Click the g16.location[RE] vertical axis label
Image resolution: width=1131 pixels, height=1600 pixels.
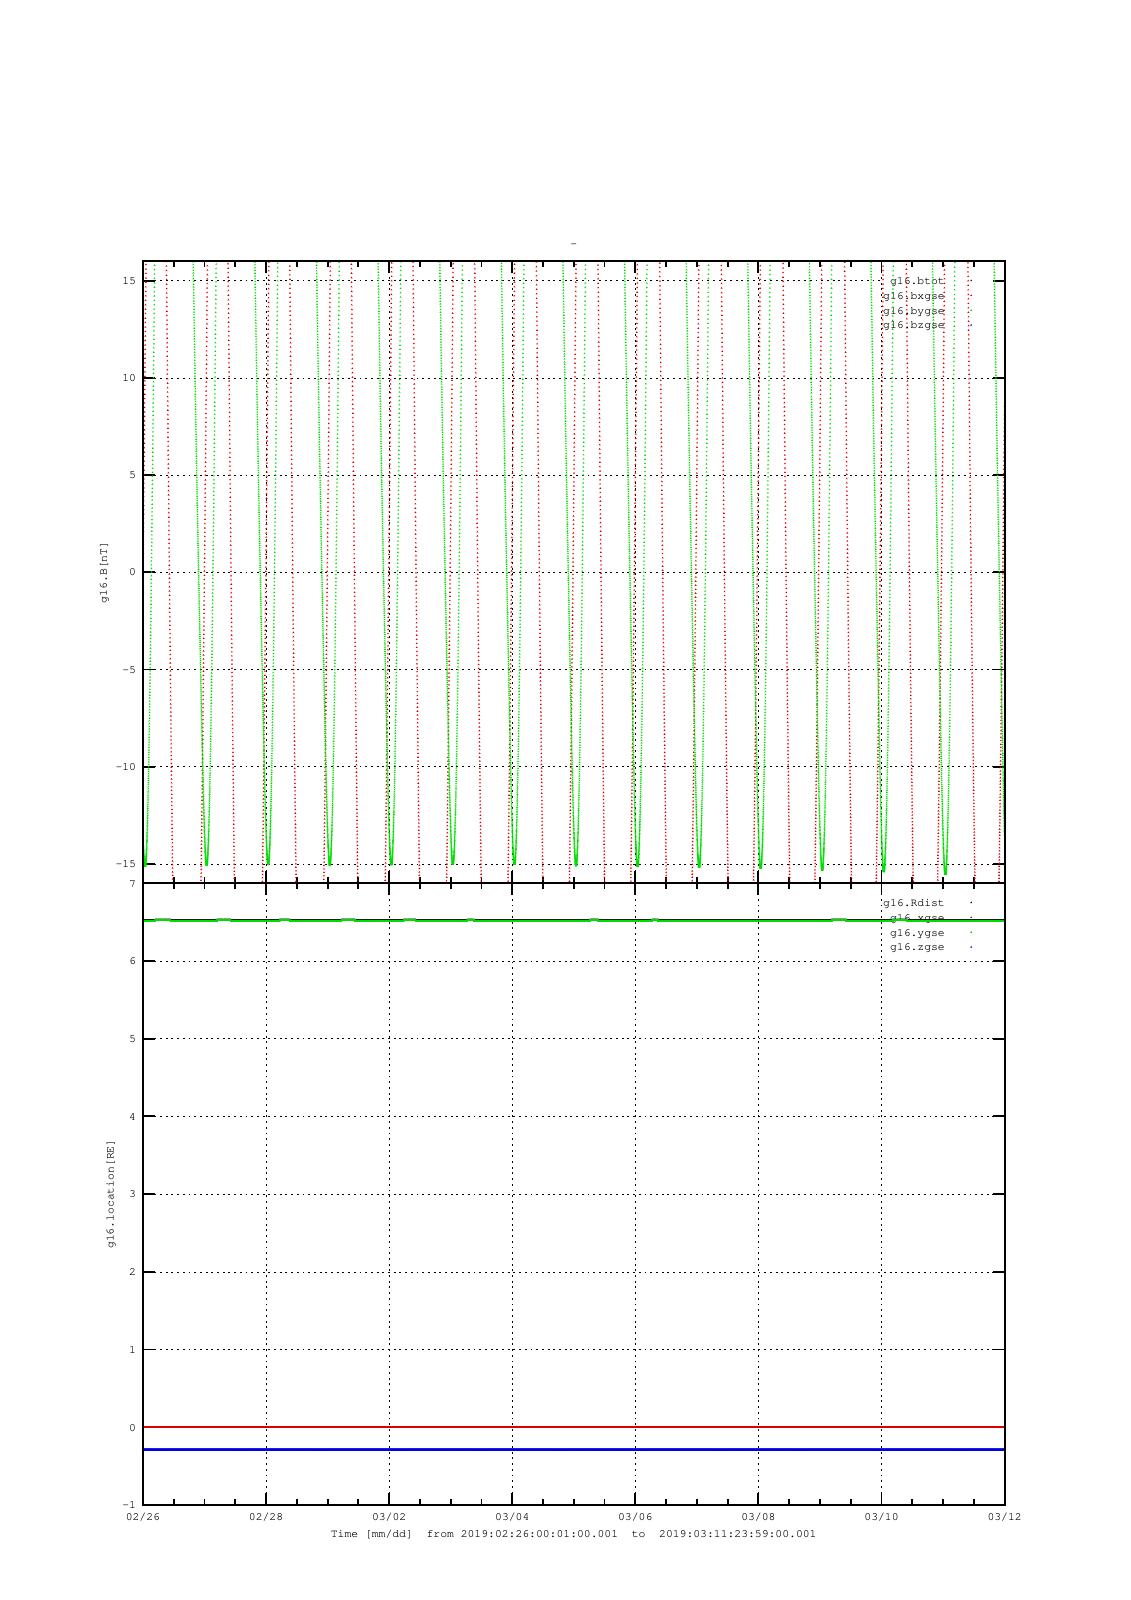pyautogui.click(x=112, y=1194)
